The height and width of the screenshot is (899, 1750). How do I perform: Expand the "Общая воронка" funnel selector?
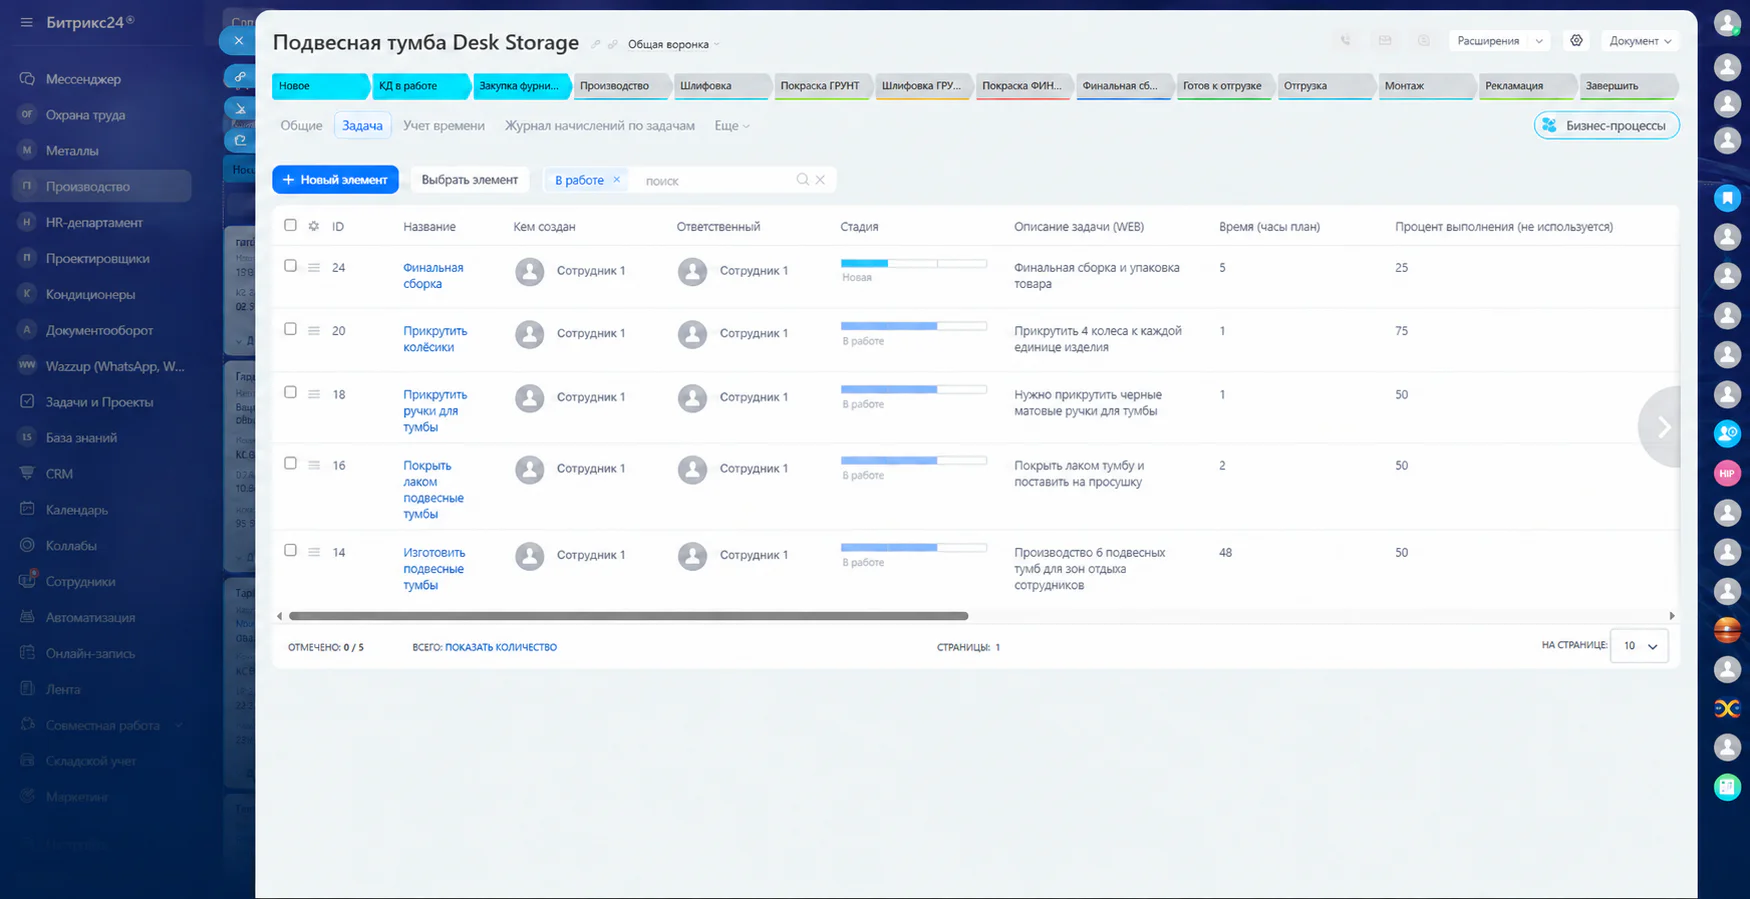point(673,44)
